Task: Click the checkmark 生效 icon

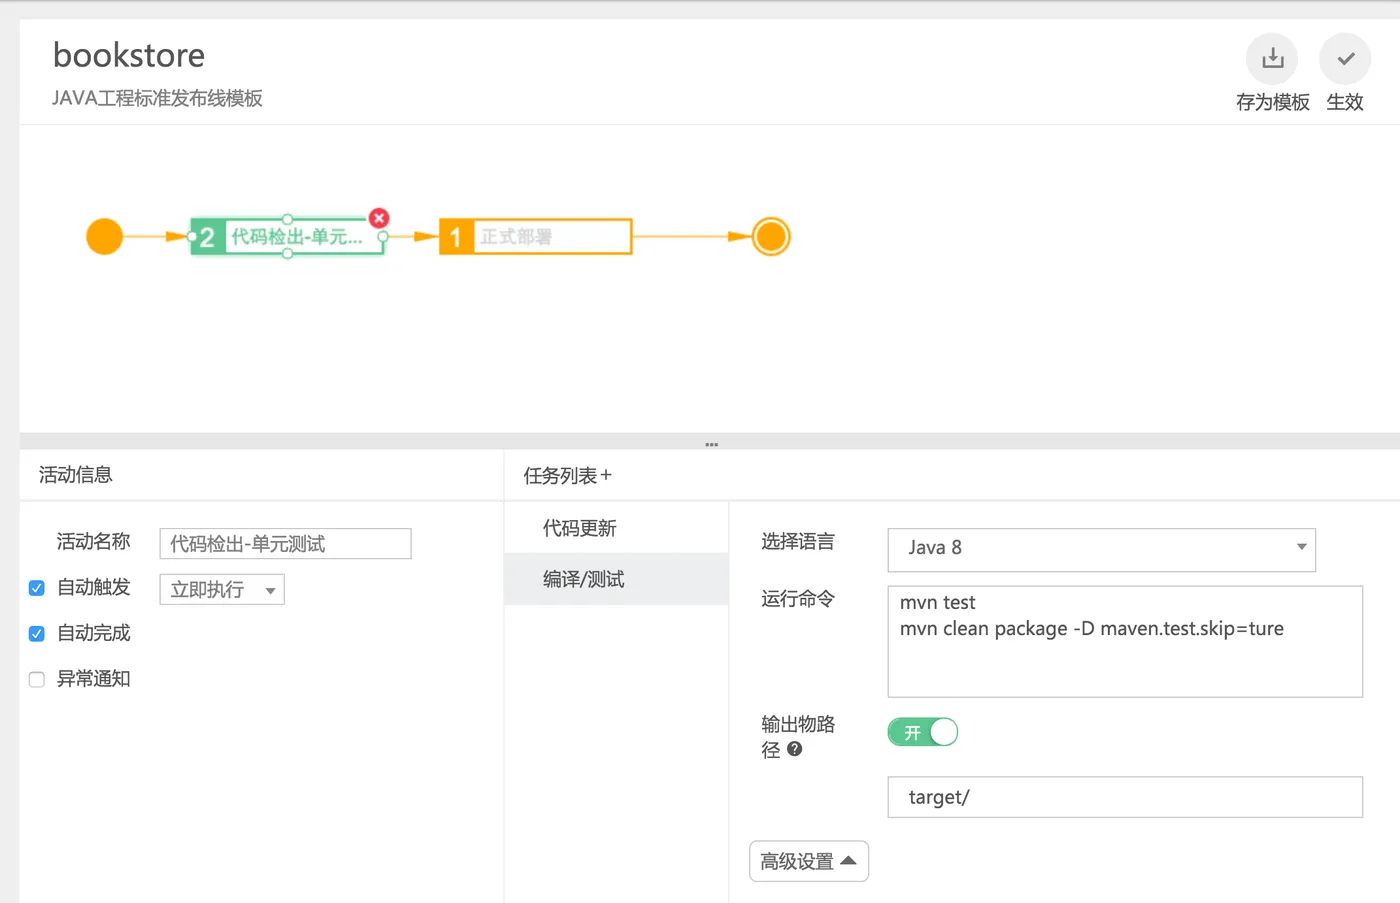Action: tap(1344, 59)
